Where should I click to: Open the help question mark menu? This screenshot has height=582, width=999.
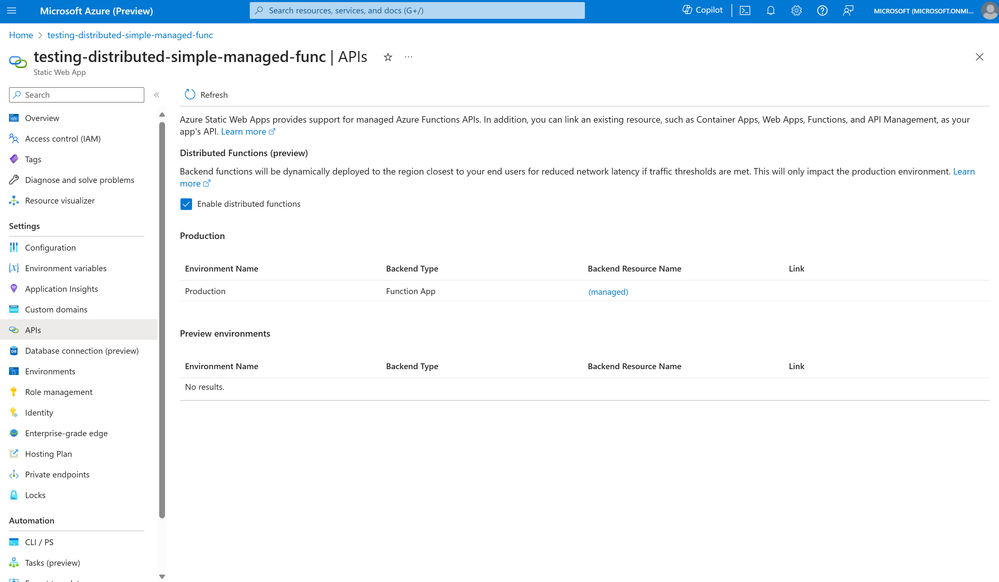click(822, 11)
